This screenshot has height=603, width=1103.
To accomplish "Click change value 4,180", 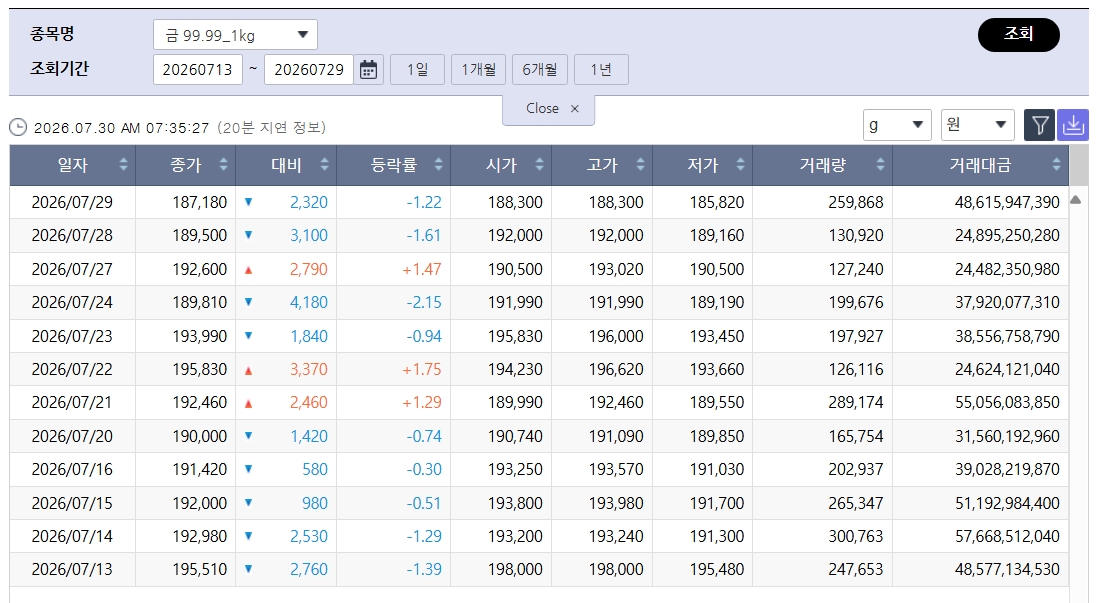I will click(309, 302).
